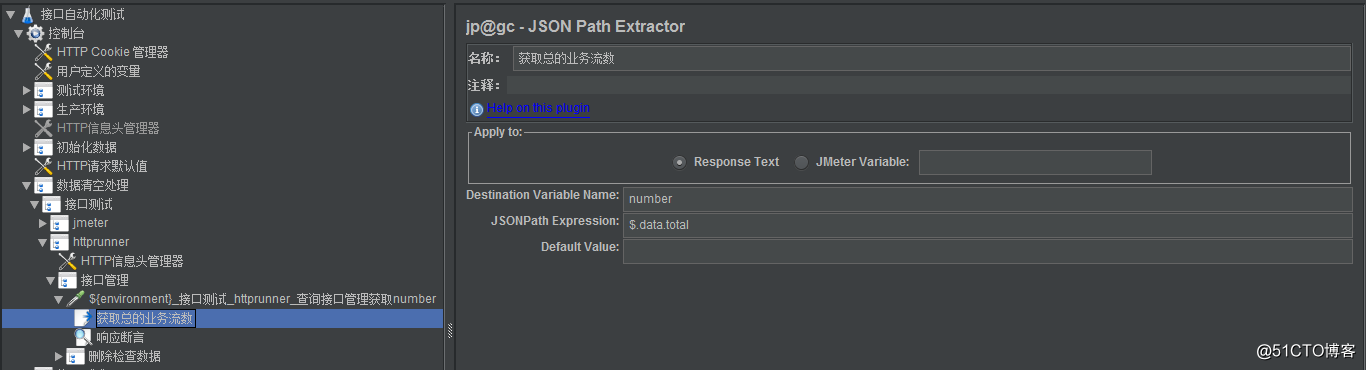Click the 接口自动化测试 test plan flask icon
Screen dimensions: 1366x370
coord(28,14)
